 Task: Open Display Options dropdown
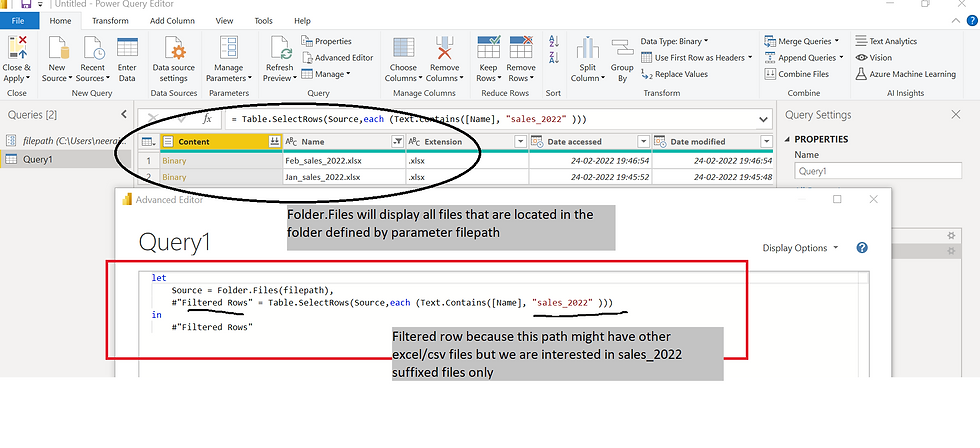[800, 248]
